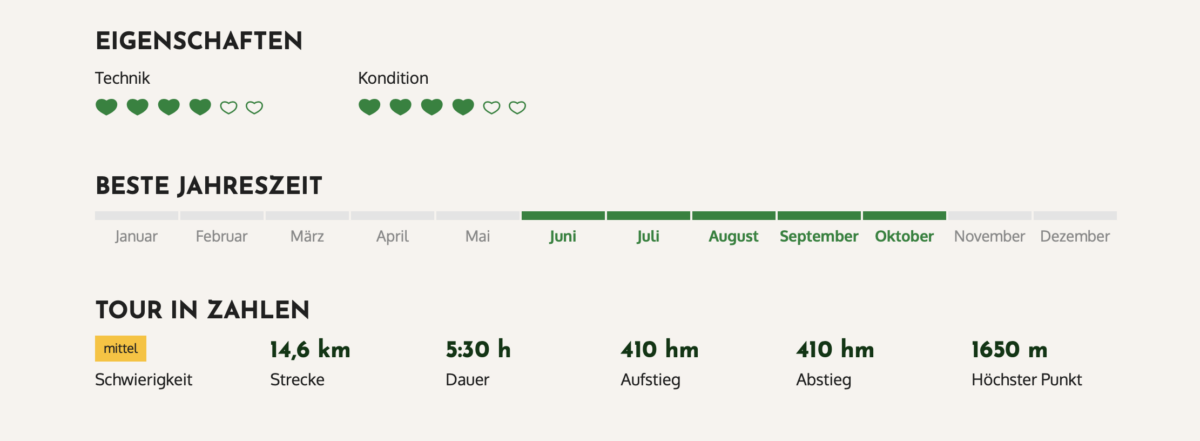Click the grey bar above Mai
The height and width of the screenshot is (441, 1200).
[478, 215]
